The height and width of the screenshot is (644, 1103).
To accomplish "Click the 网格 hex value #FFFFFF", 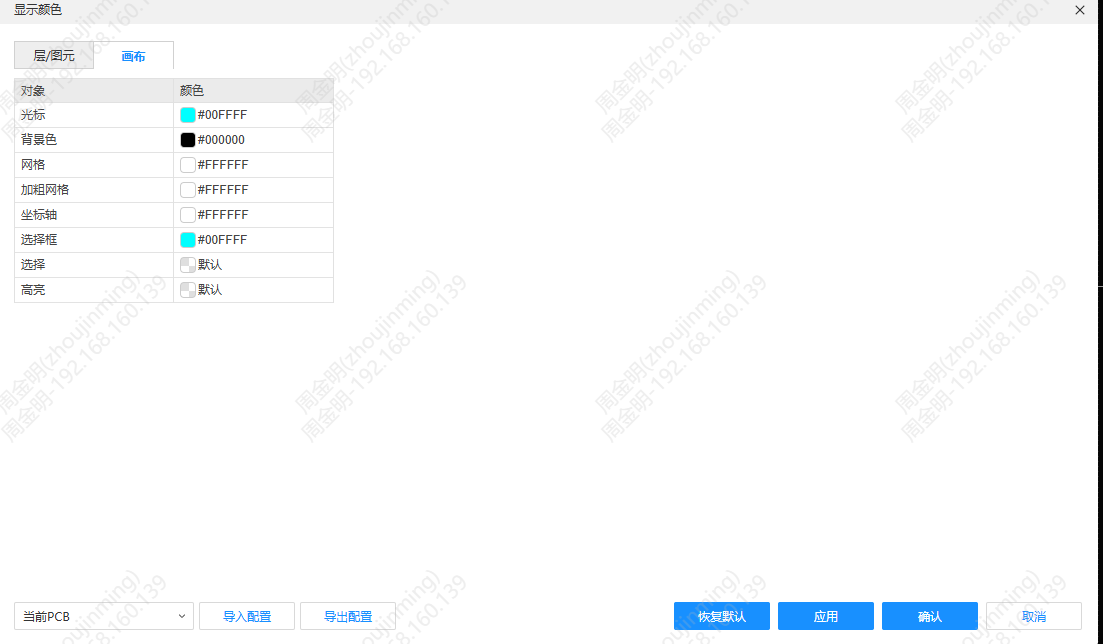I will point(223,165).
